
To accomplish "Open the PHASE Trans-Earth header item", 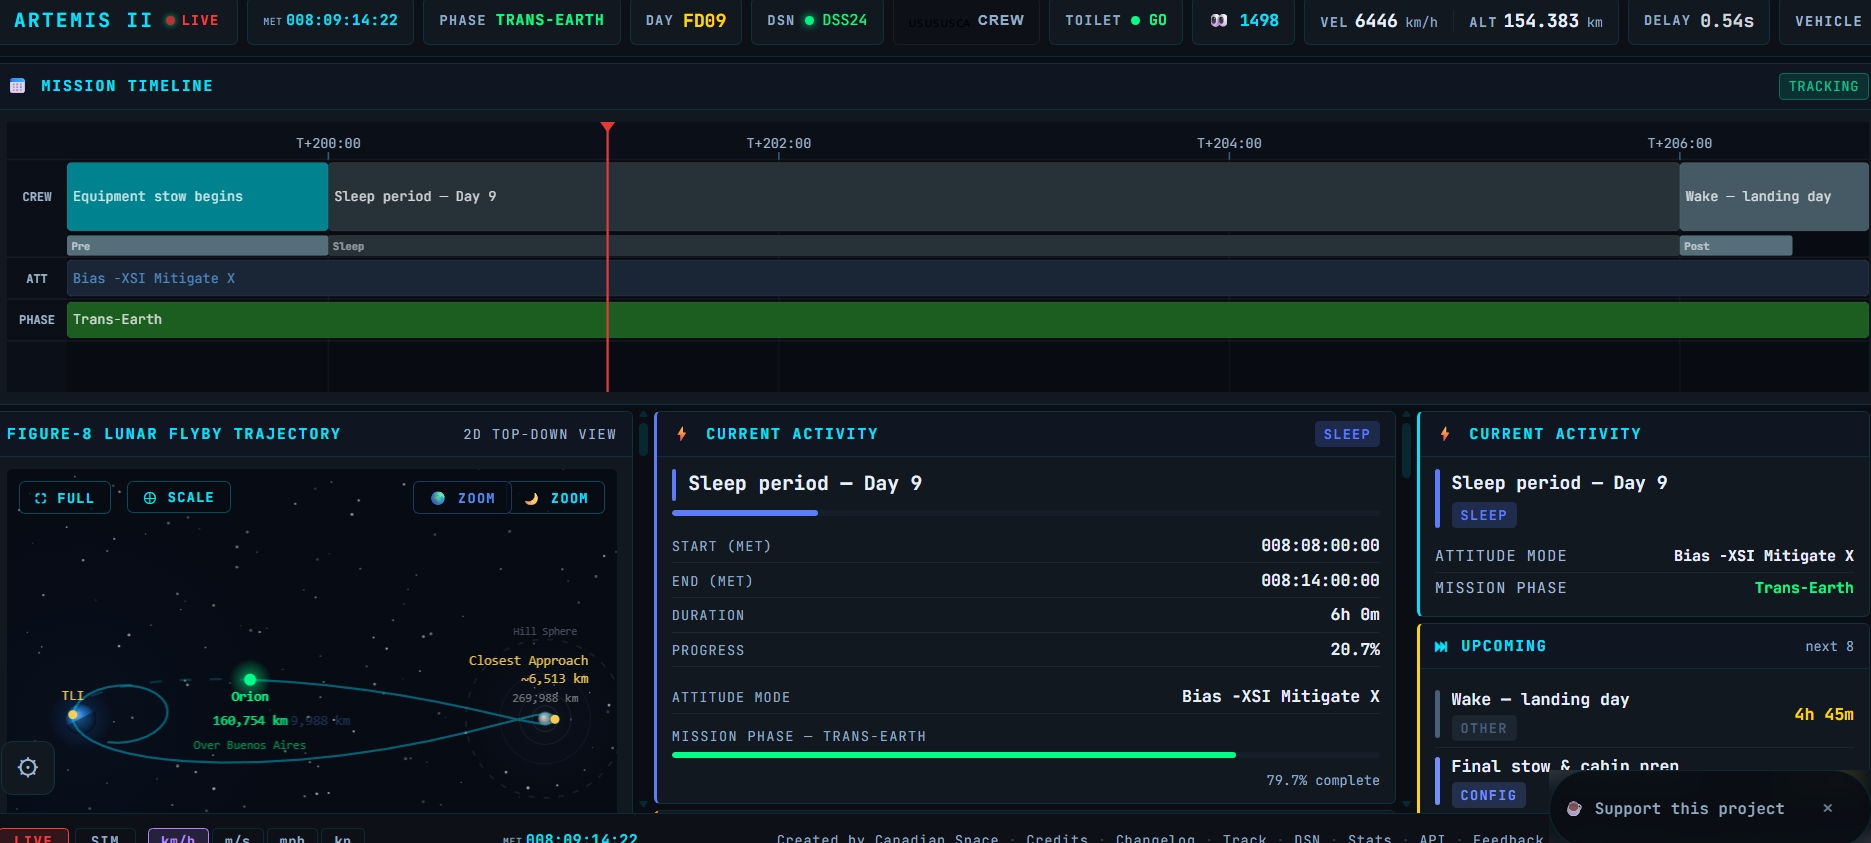I will tap(521, 21).
